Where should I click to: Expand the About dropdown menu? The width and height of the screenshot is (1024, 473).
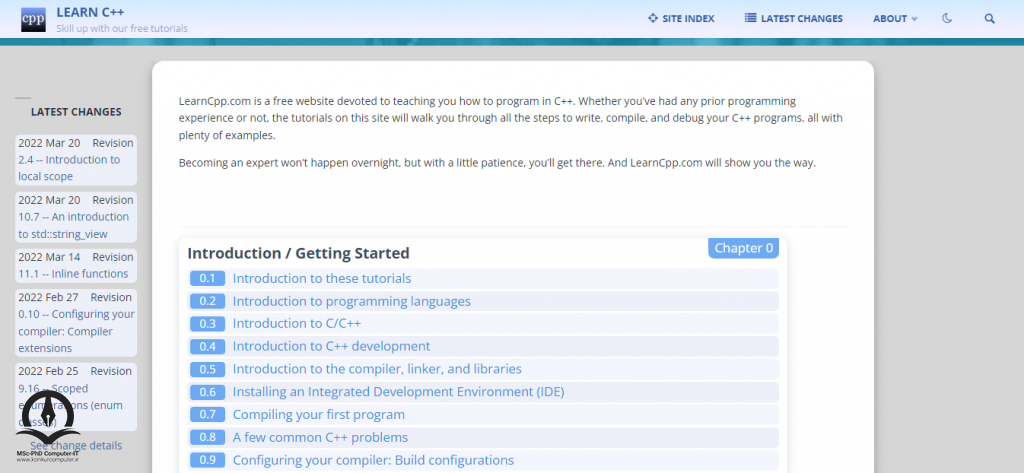[895, 18]
